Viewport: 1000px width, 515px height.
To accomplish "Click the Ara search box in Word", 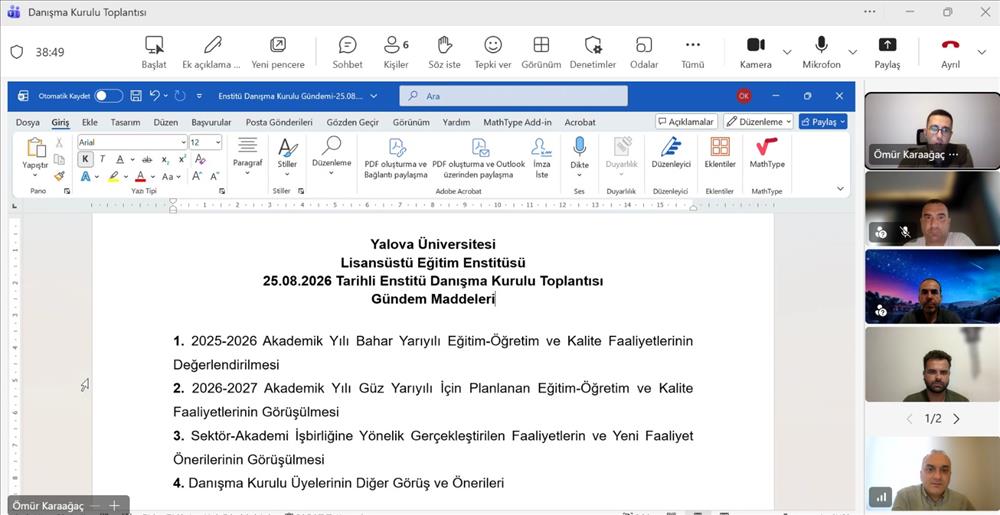I will (513, 96).
